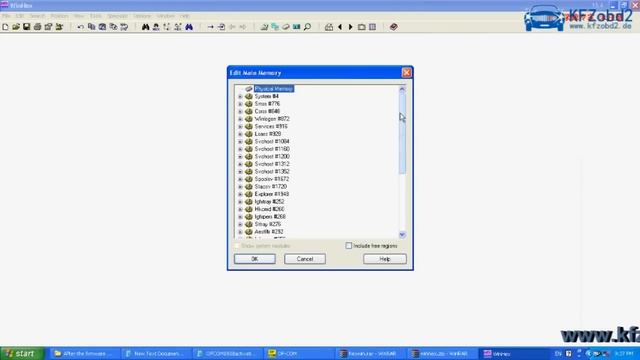Viewport: 640px width, 360px height.
Task: Expand the Explorer #1948 process node
Action: (240, 194)
